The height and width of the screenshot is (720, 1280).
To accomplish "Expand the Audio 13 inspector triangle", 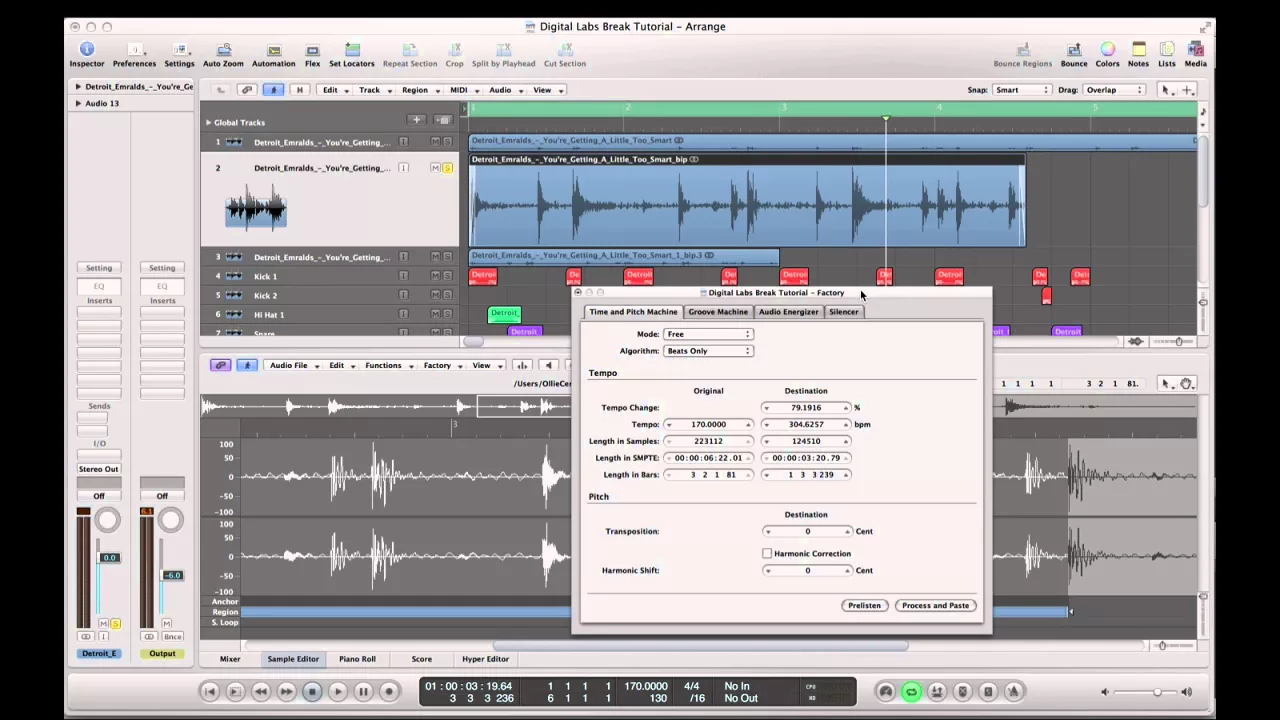I will coord(78,103).
